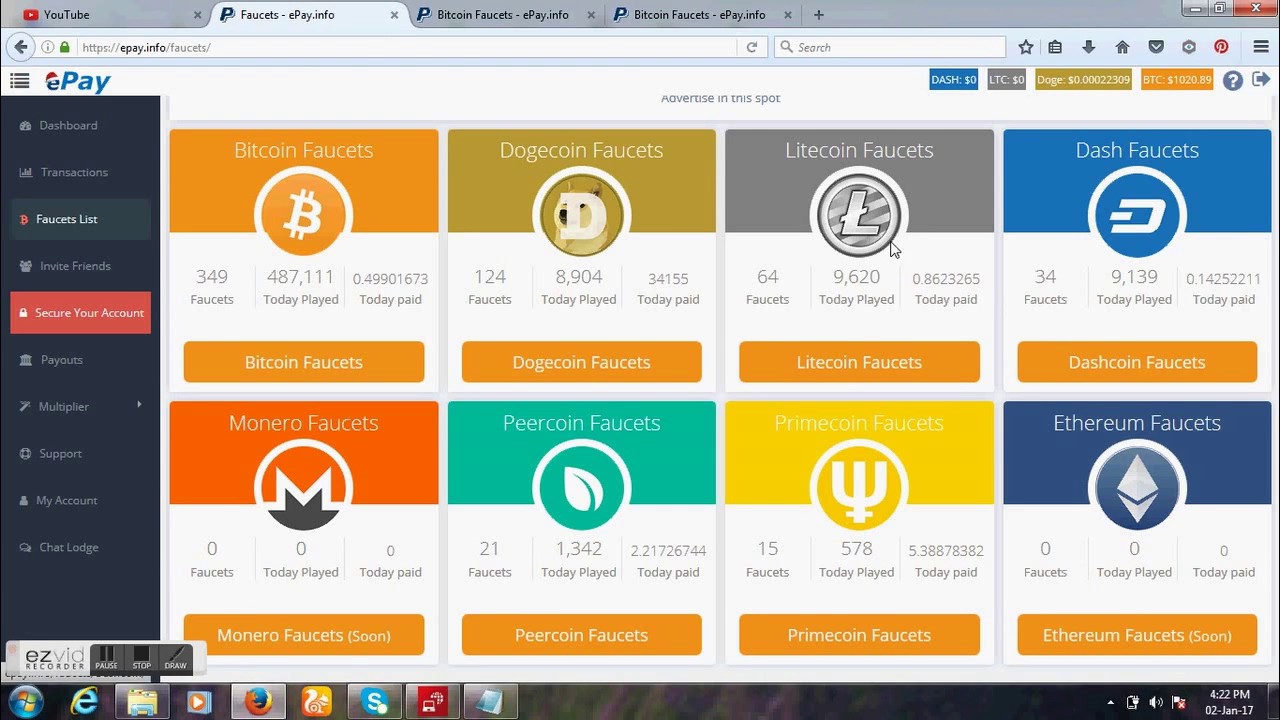The image size is (1280, 720).
Task: Click the Peercoin Faucets button
Action: coord(581,635)
